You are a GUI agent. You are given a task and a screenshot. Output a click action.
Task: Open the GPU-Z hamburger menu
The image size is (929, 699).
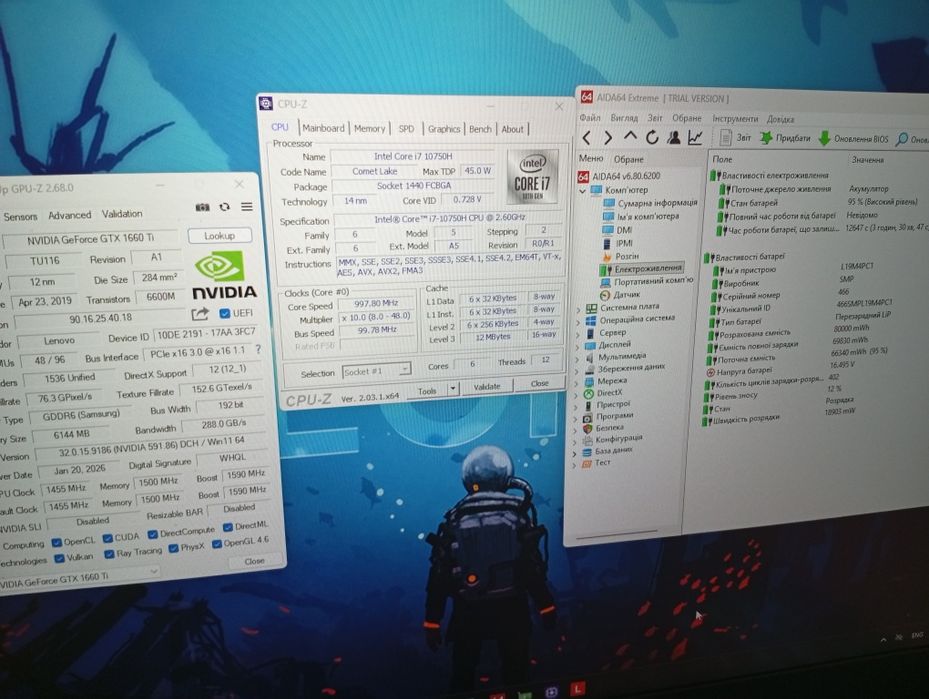pos(246,206)
